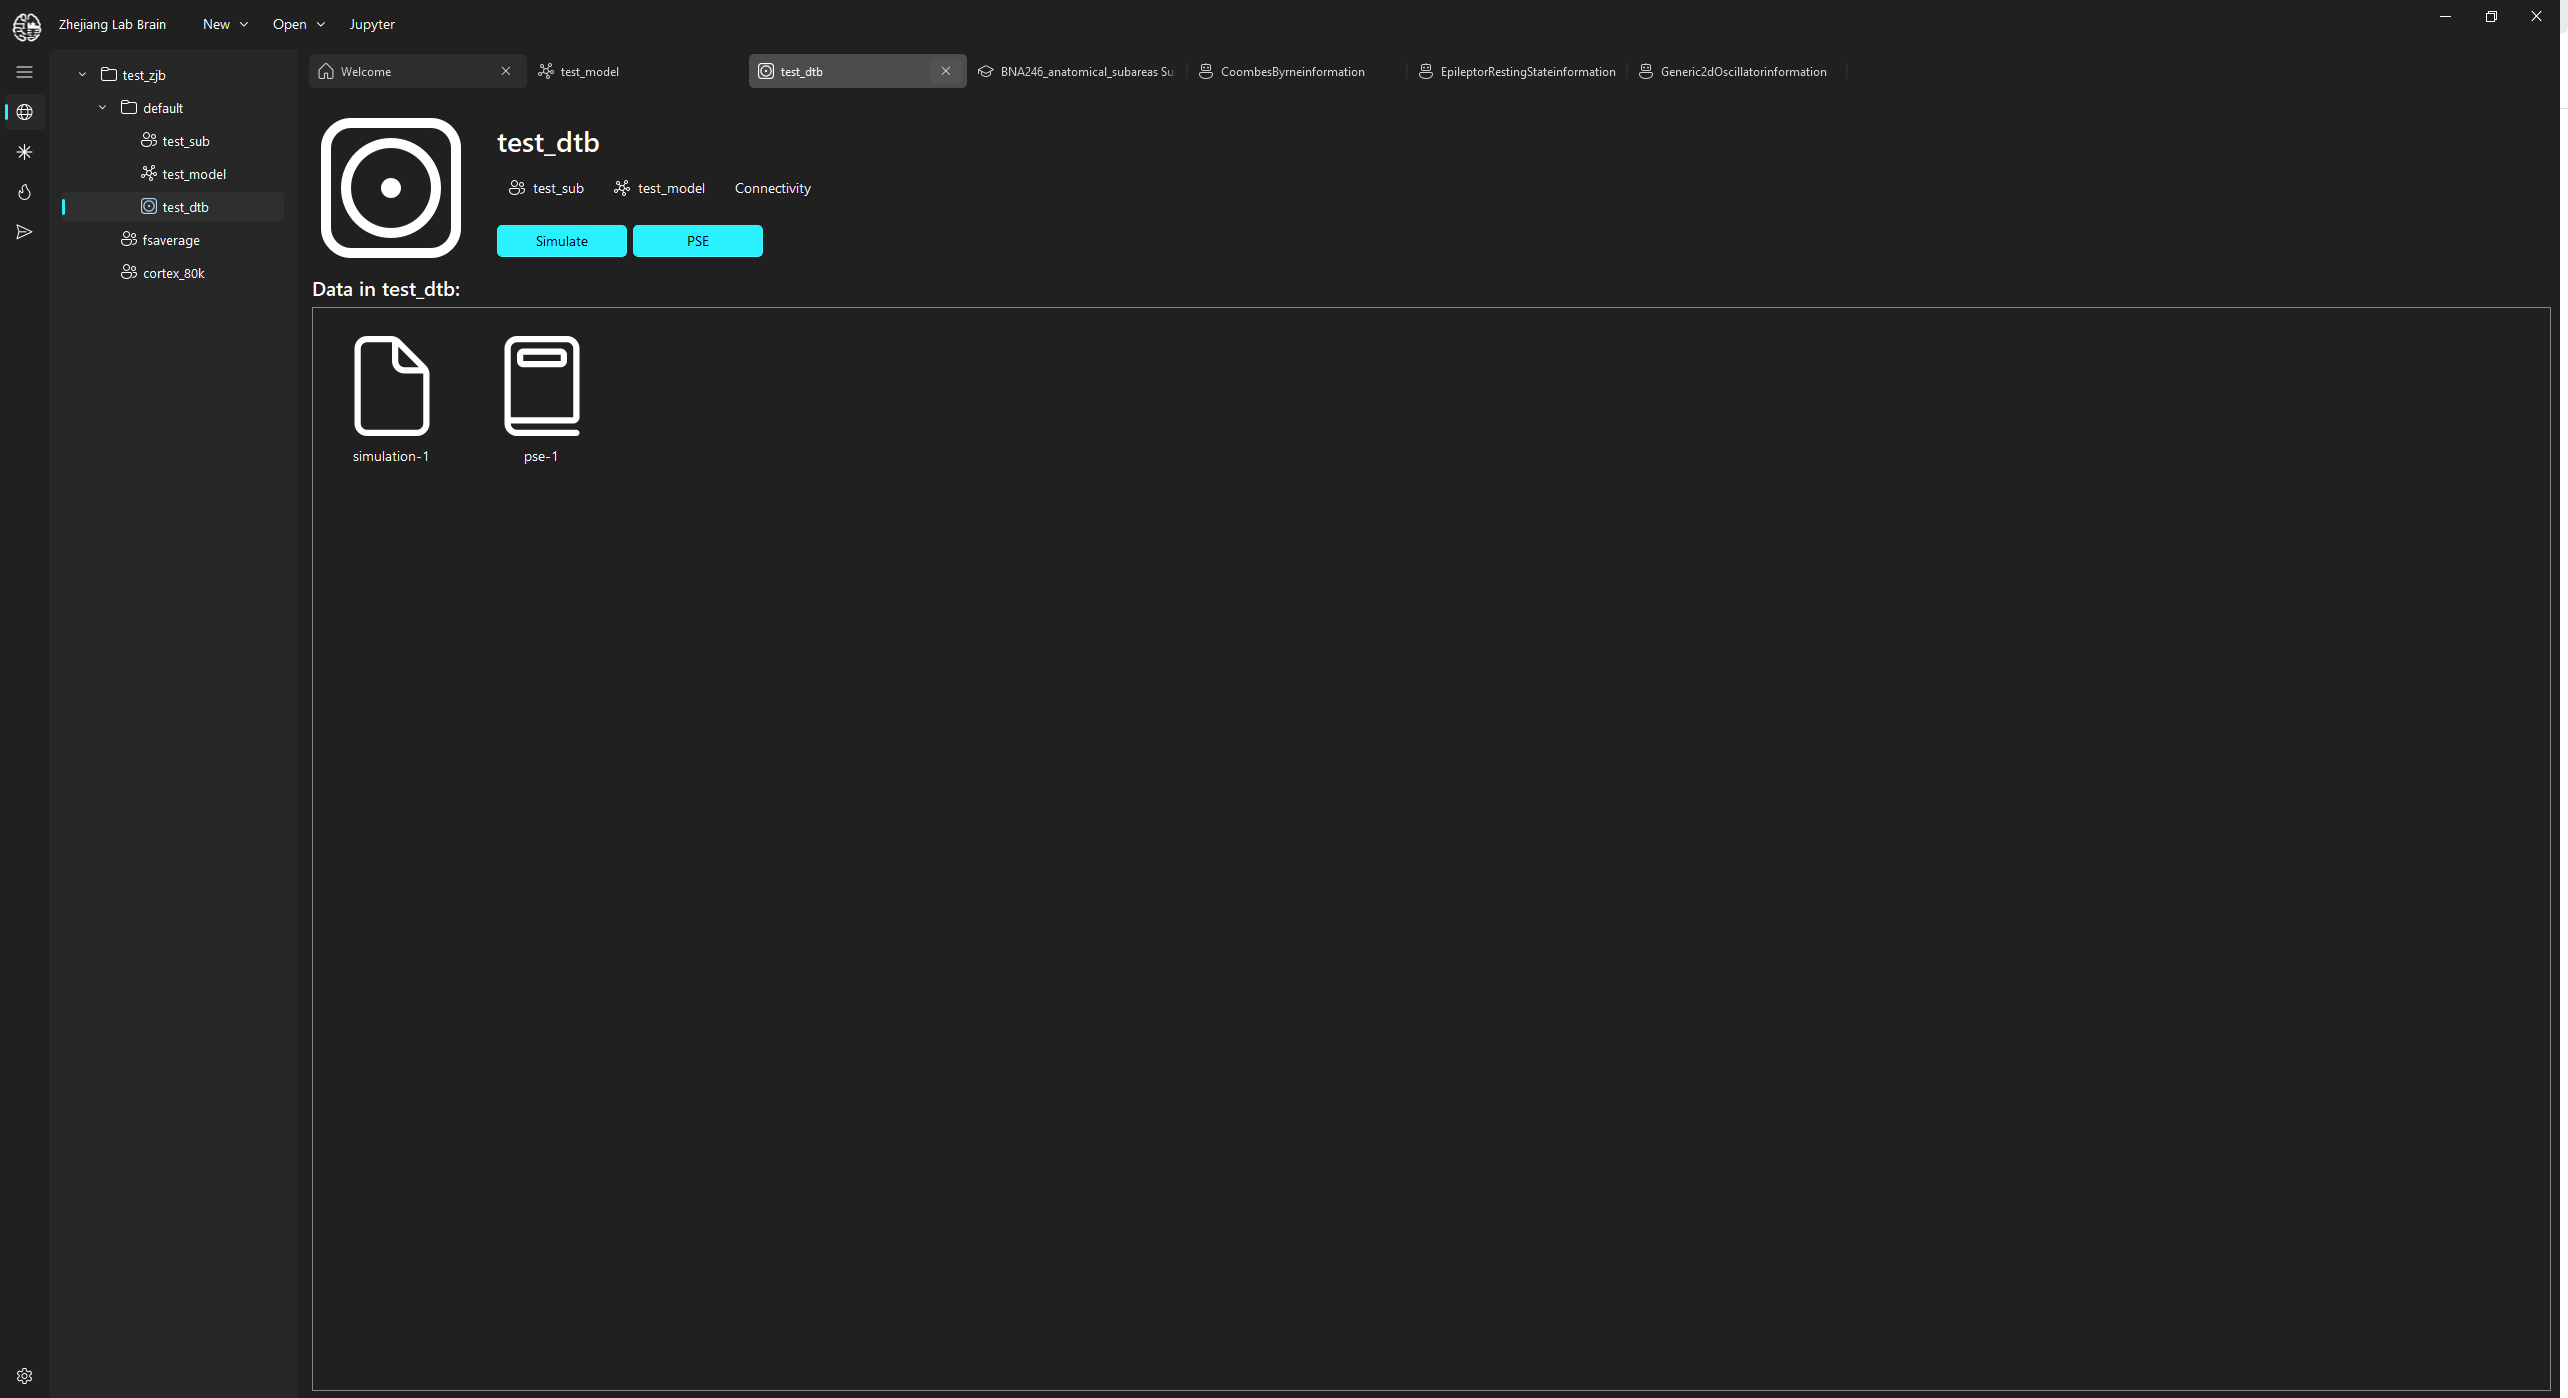The height and width of the screenshot is (1398, 2568).
Task: Open the simulation-1 file icon
Action: pyautogui.click(x=391, y=386)
